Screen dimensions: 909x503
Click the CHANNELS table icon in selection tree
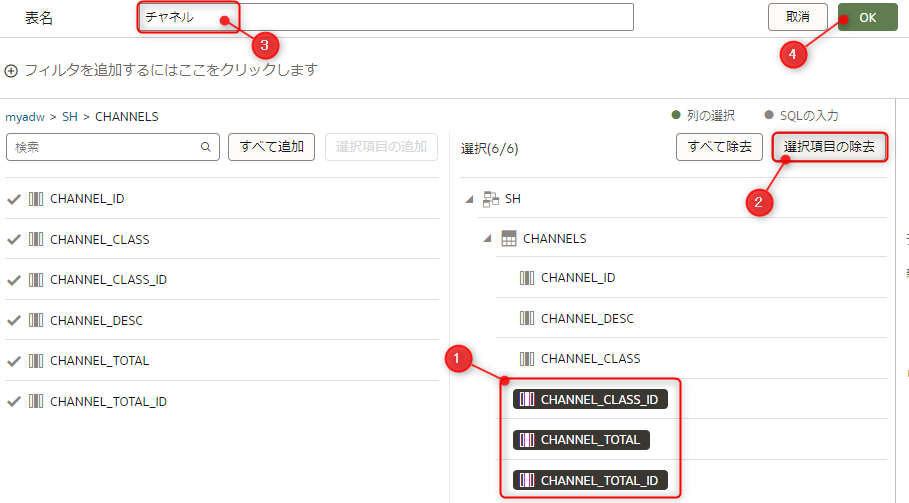click(x=508, y=239)
